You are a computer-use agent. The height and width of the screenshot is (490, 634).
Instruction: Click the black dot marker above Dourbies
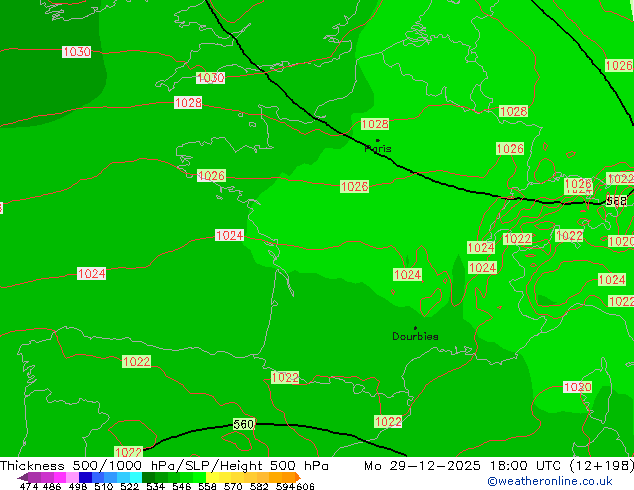415,328
